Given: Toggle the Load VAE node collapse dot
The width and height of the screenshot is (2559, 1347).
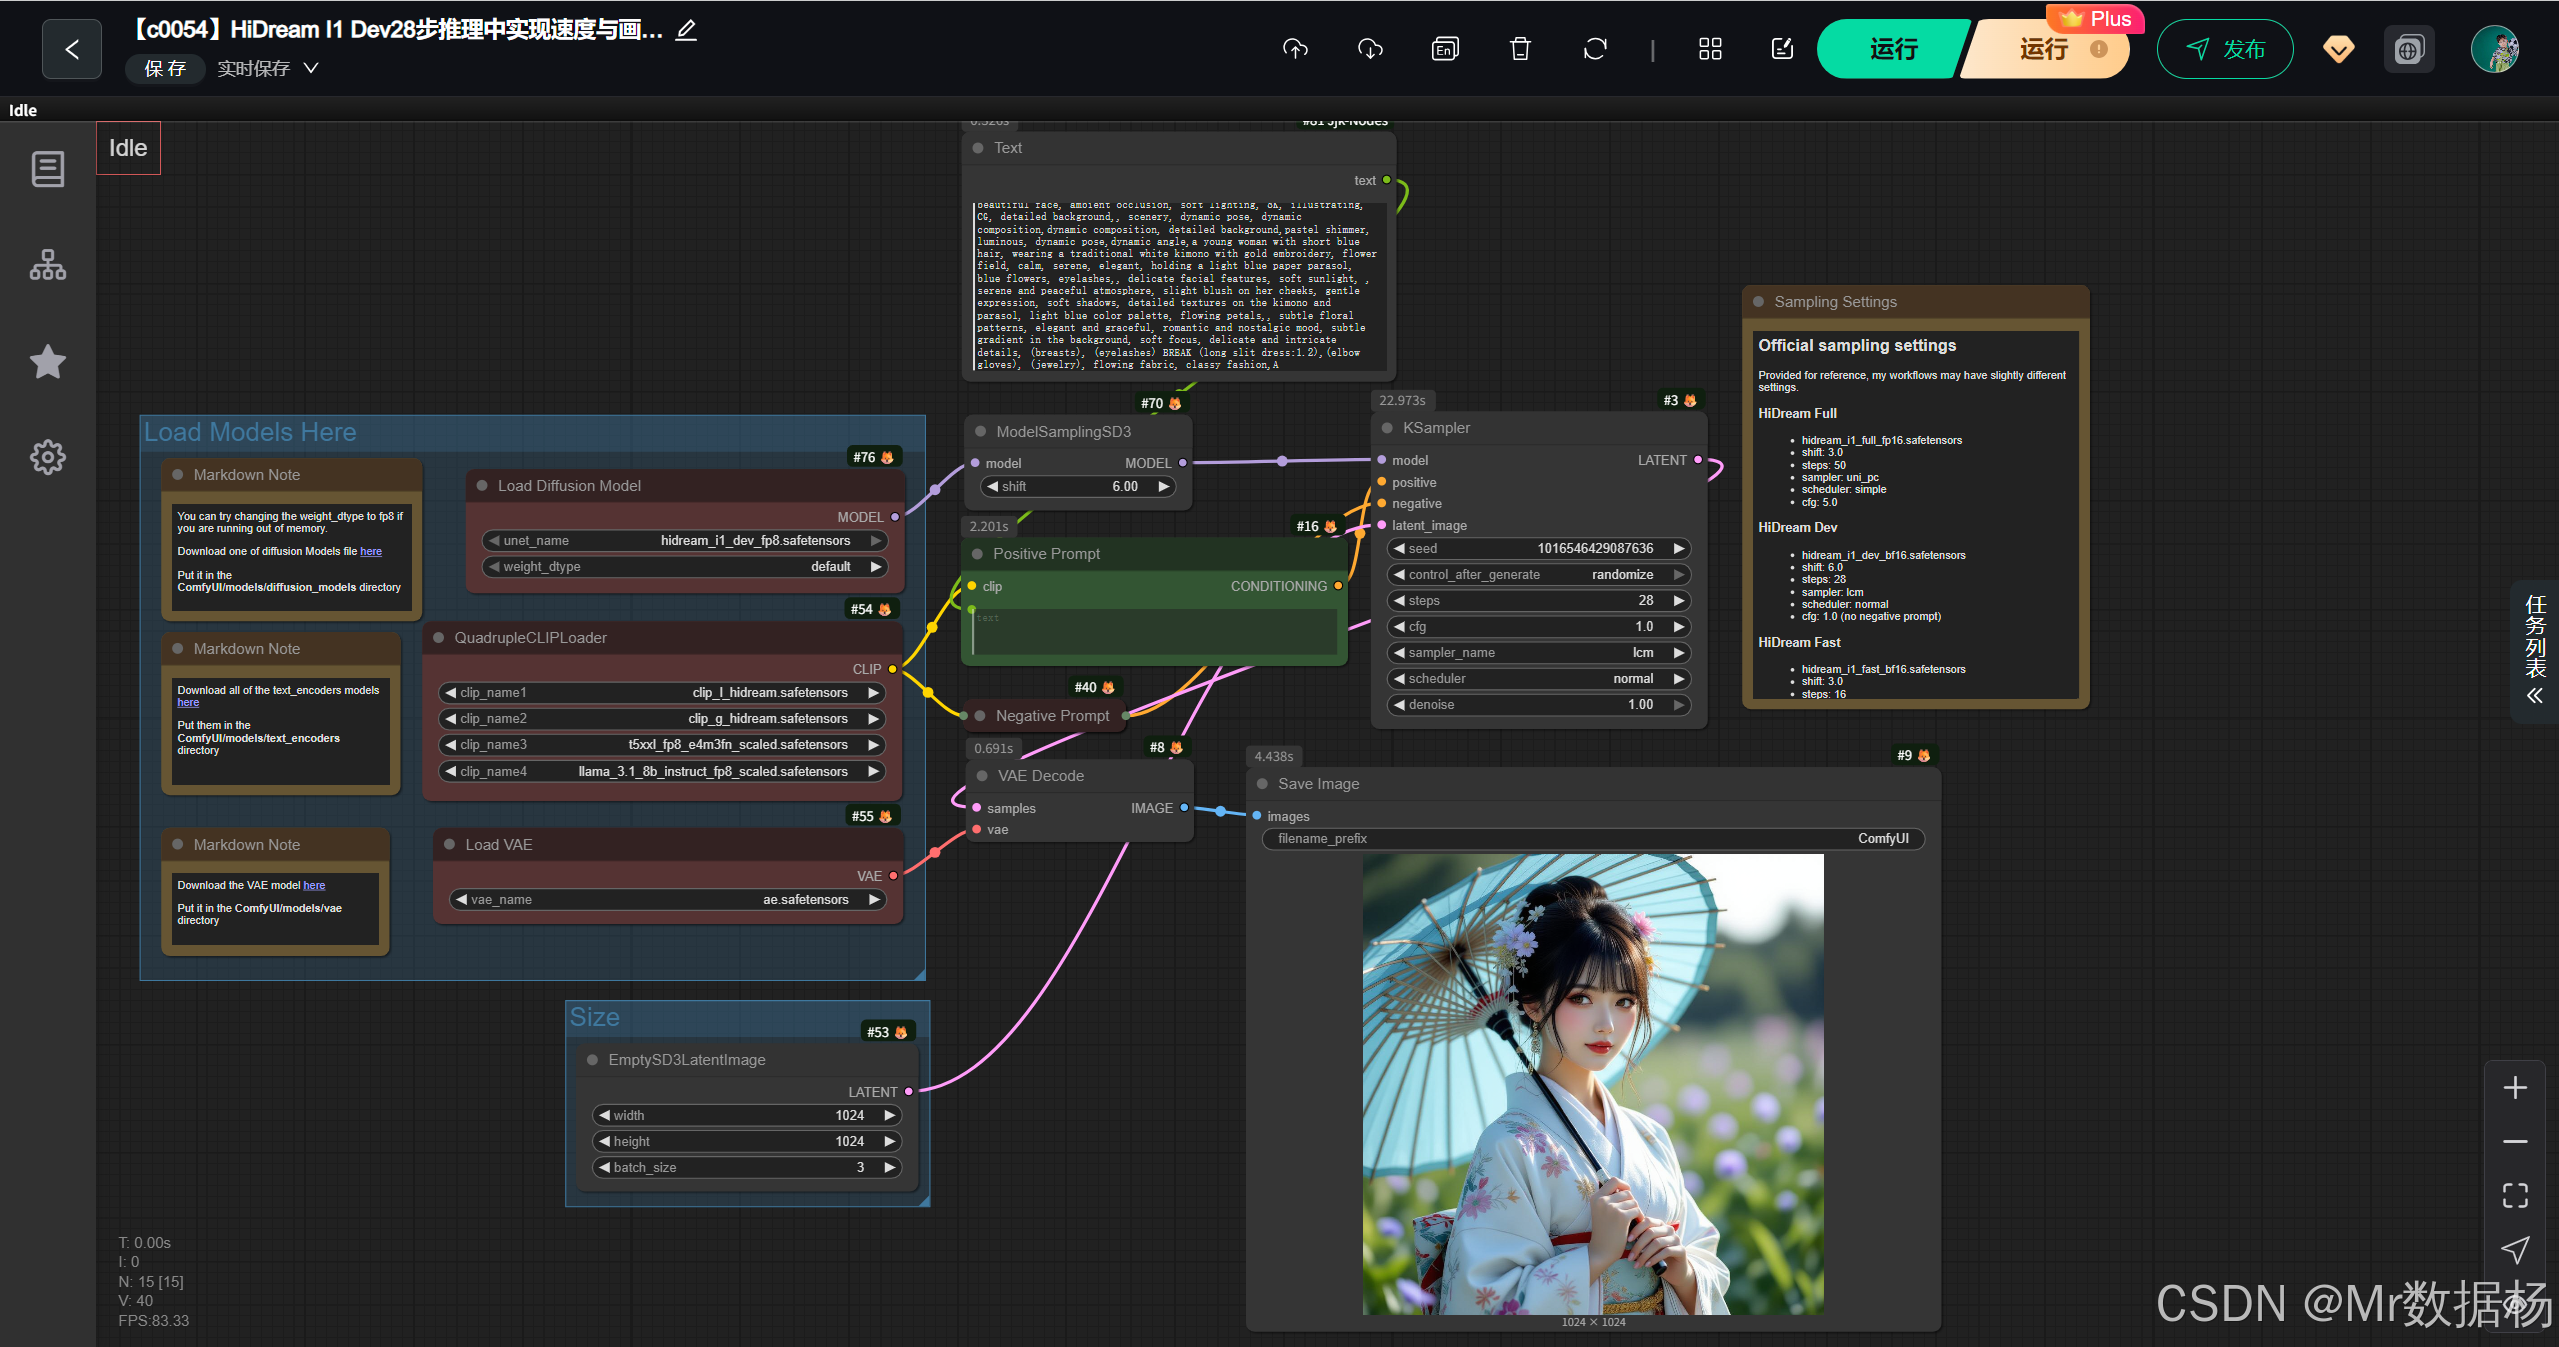Looking at the screenshot, I should click(449, 845).
